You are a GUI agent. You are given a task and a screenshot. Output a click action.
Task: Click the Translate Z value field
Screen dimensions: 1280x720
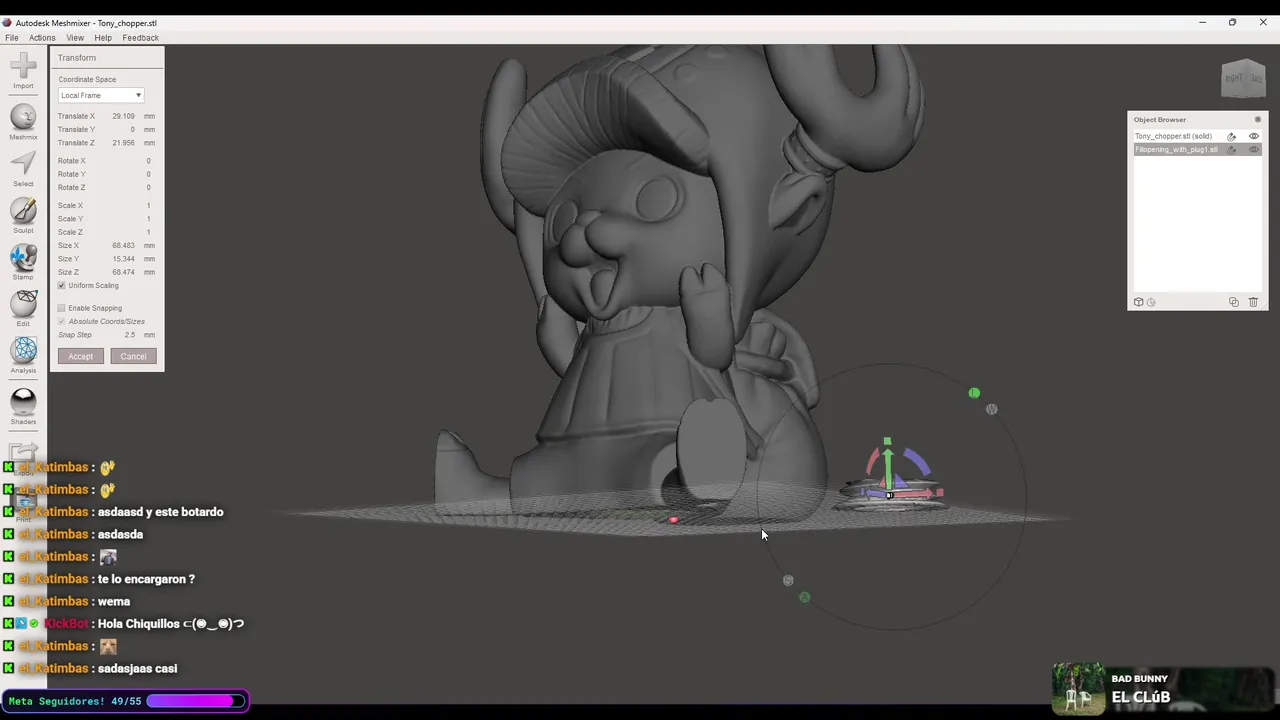(x=123, y=143)
